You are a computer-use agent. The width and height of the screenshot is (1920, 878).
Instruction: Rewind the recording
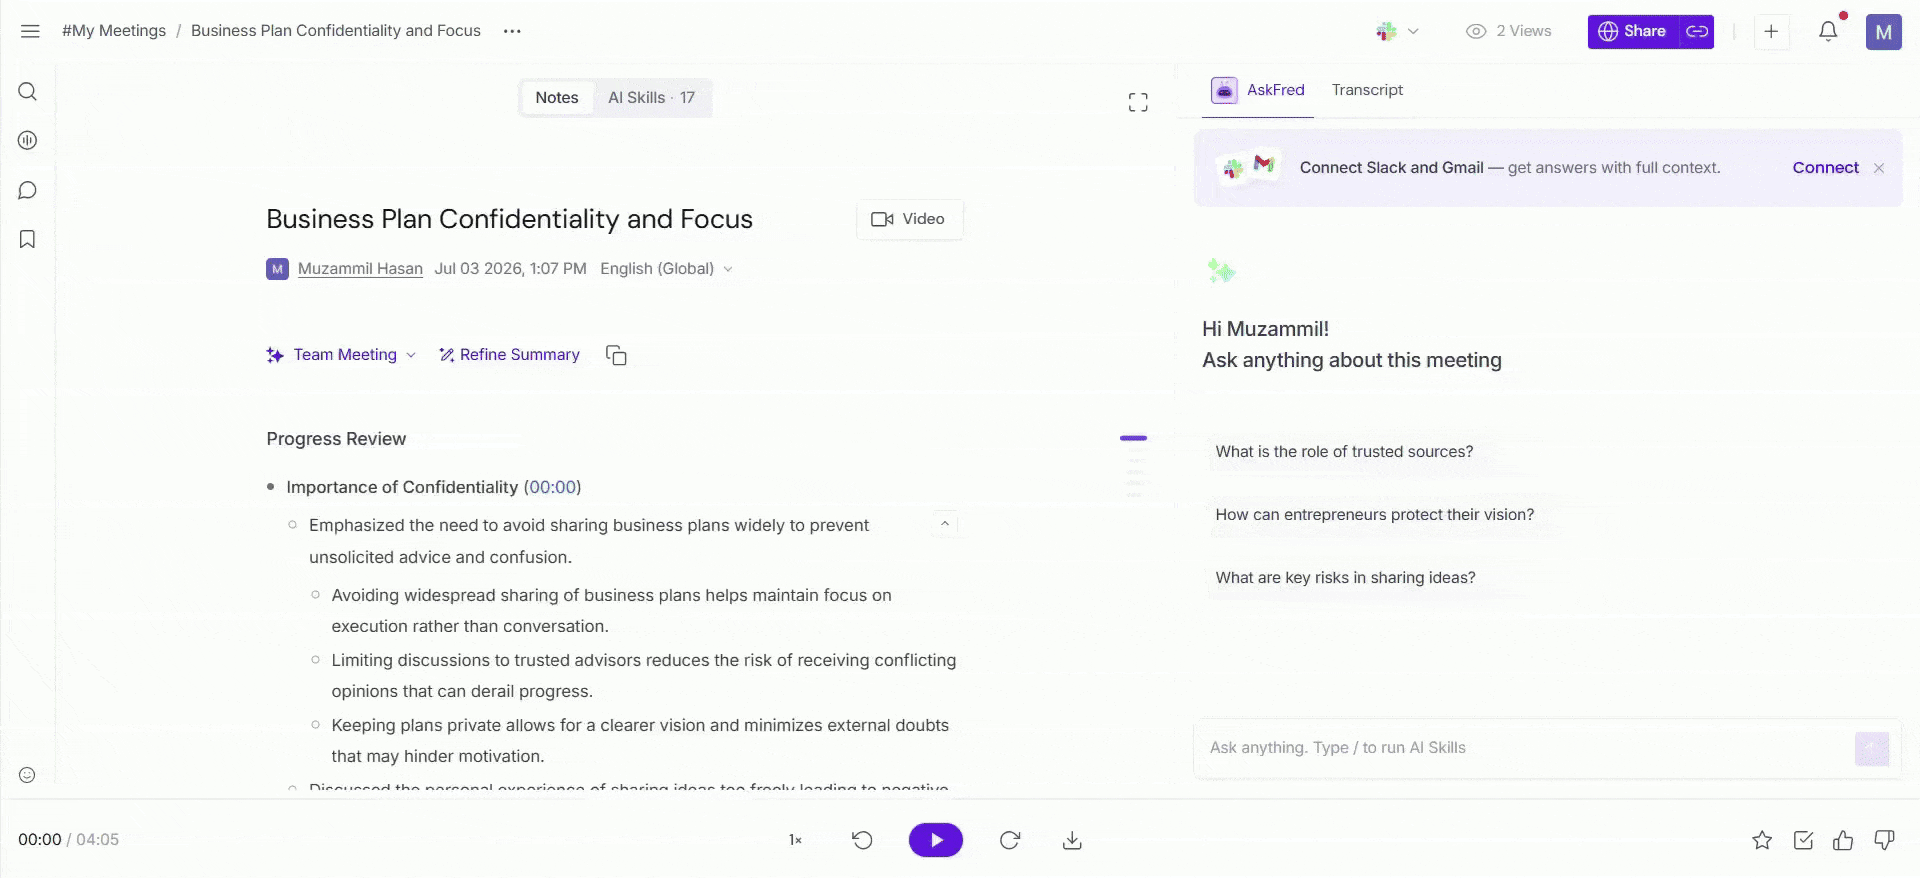pyautogui.click(x=862, y=840)
